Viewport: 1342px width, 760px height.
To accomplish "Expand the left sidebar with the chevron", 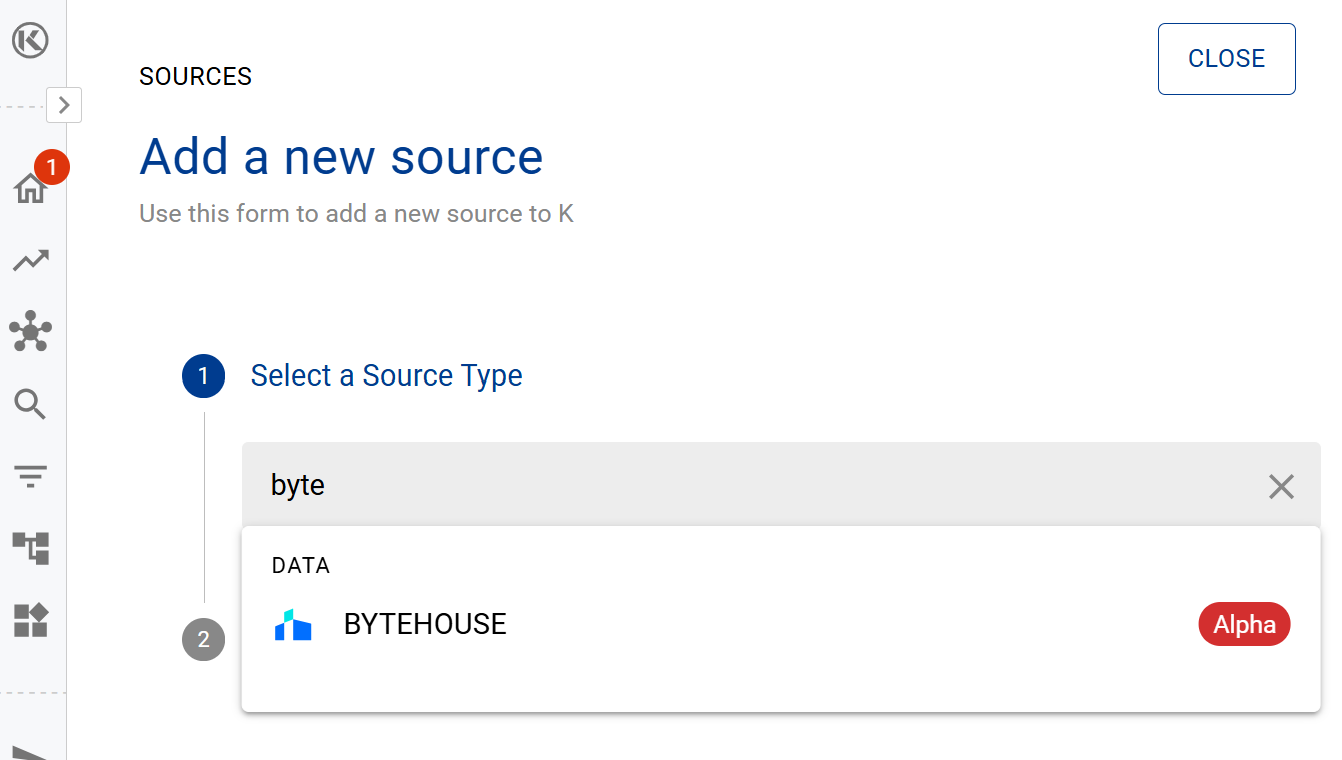I will pyautogui.click(x=64, y=104).
